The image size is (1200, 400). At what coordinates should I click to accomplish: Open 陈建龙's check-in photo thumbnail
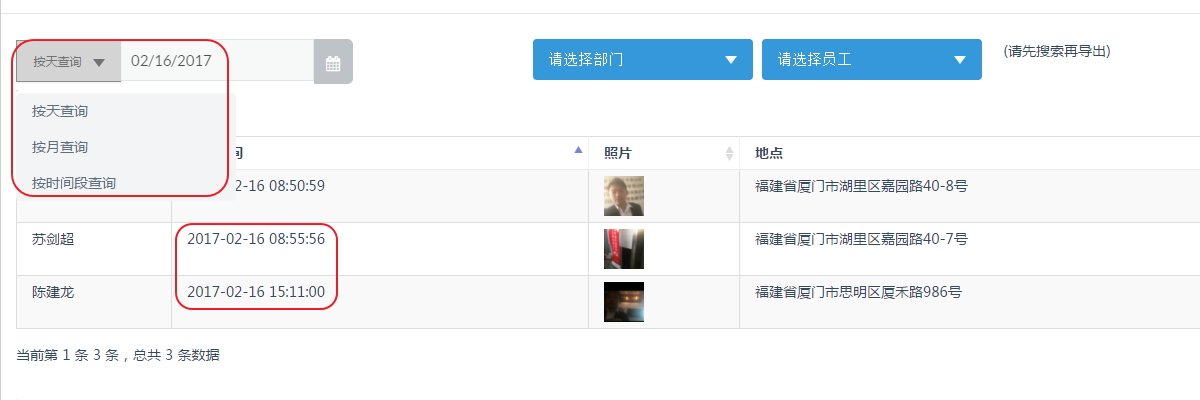(x=624, y=302)
